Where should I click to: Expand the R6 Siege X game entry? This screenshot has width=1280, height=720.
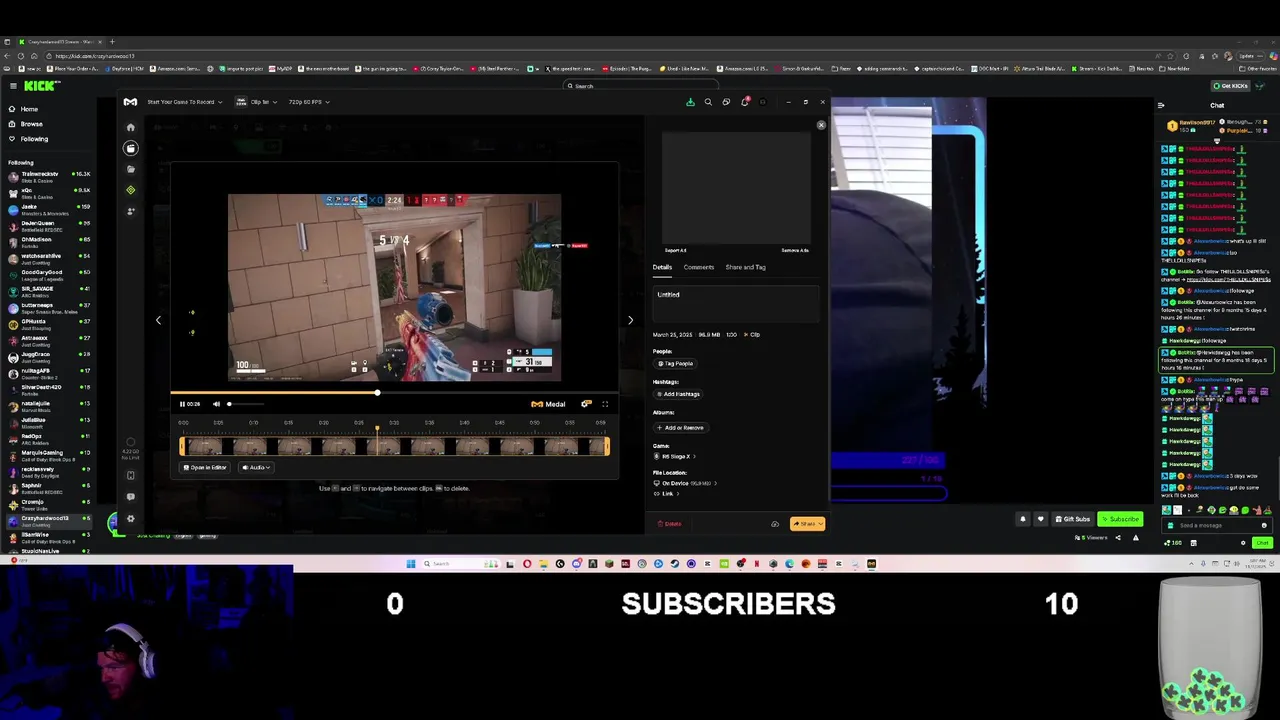[x=675, y=456]
